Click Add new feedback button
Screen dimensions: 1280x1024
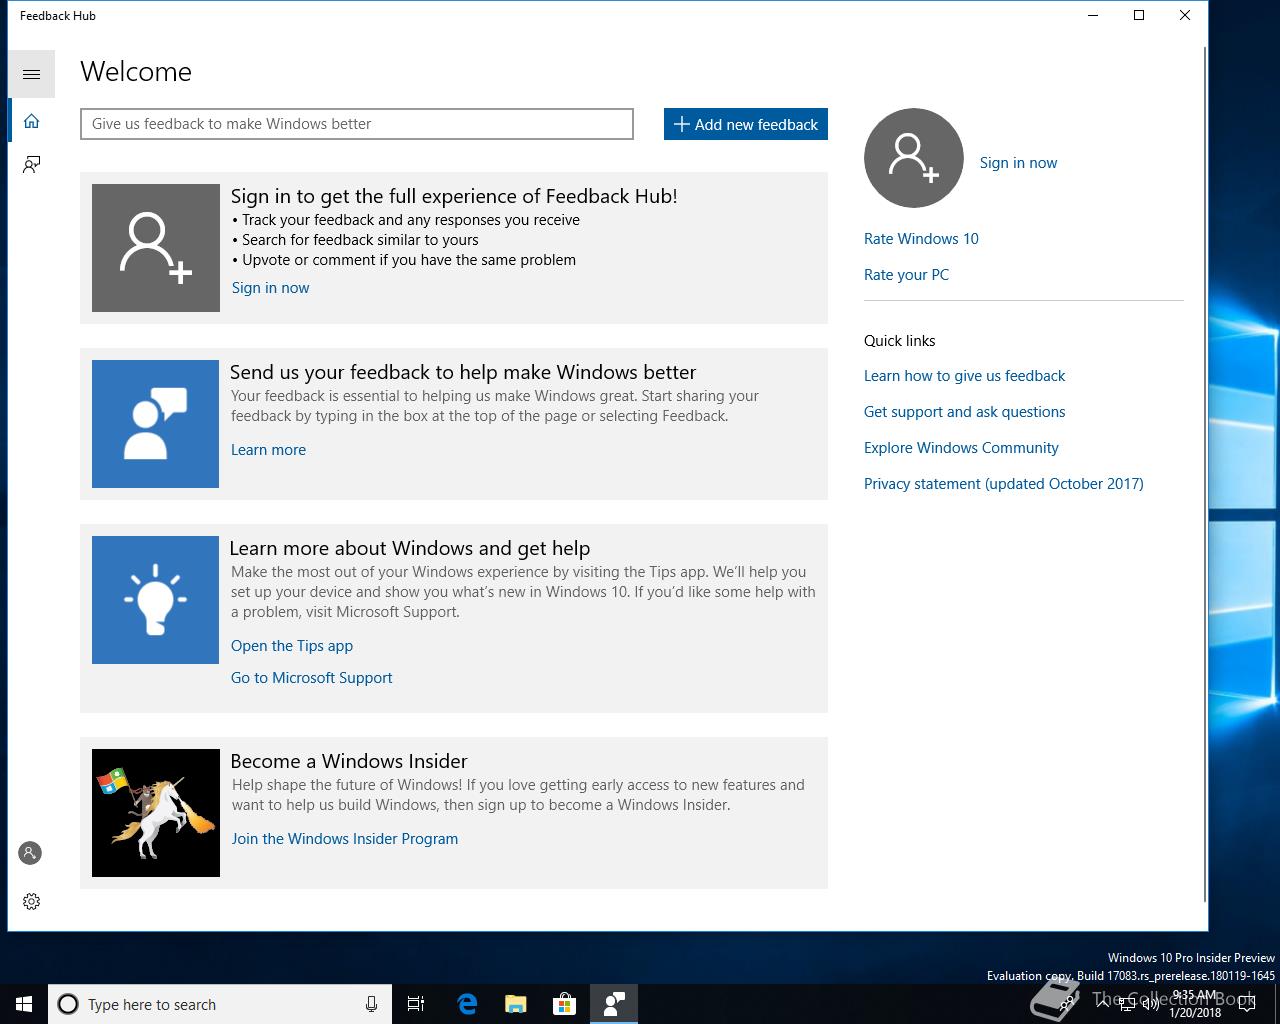click(x=746, y=124)
